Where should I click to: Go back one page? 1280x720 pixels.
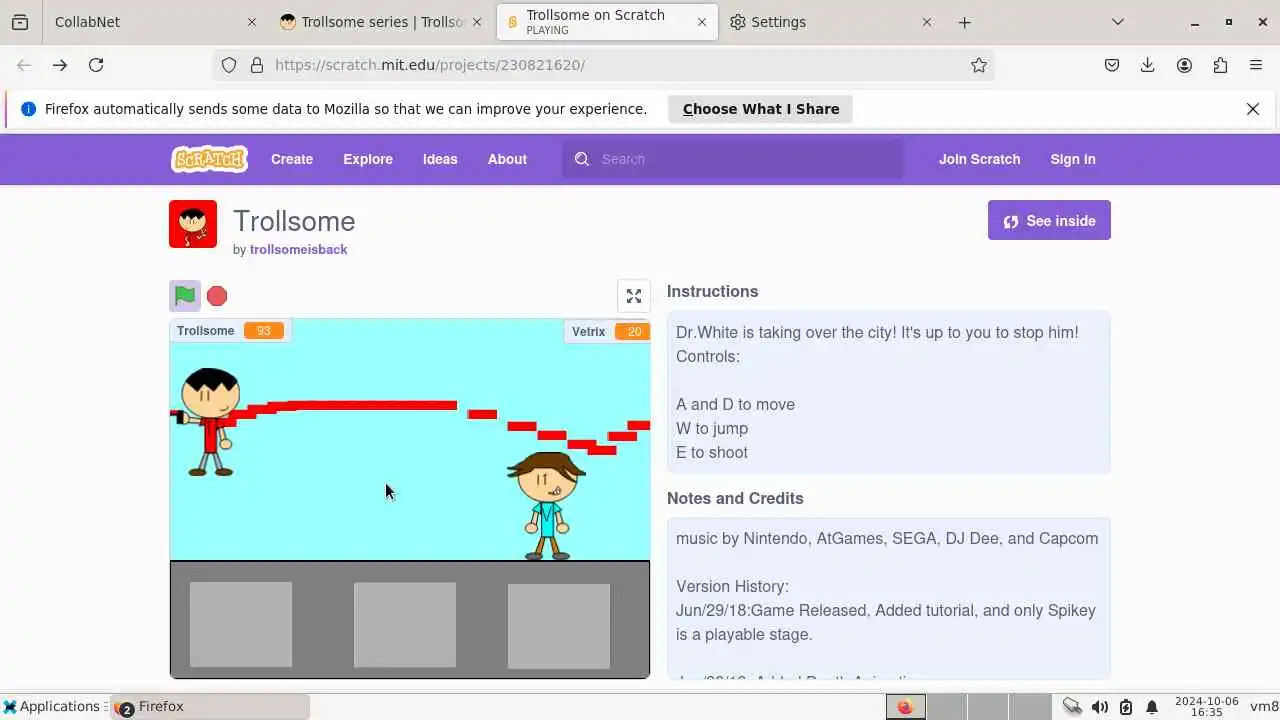point(24,65)
